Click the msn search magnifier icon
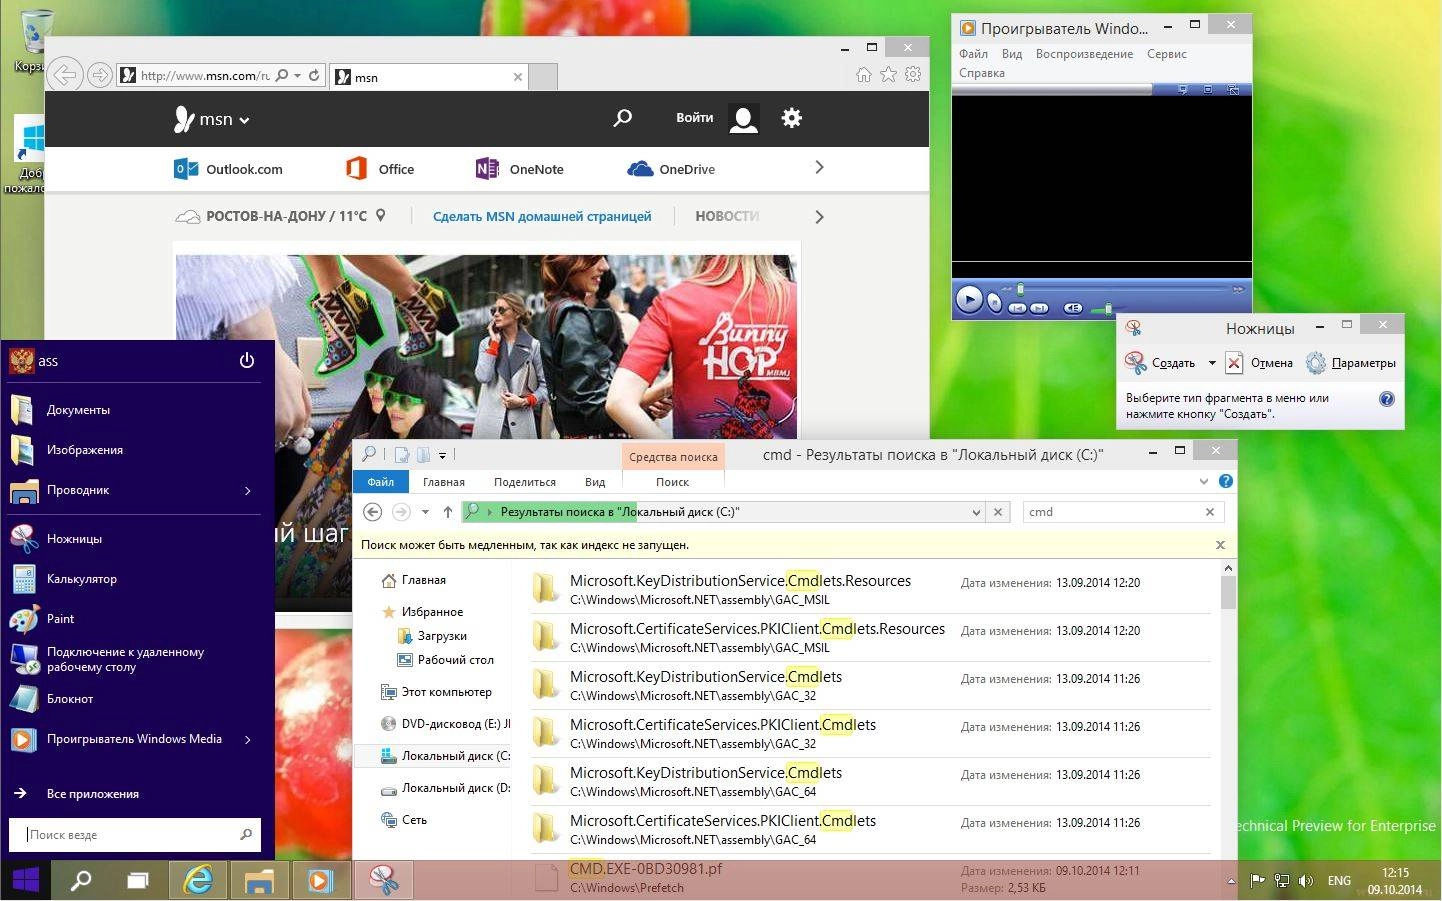Image resolution: width=1442 pixels, height=901 pixels. click(622, 118)
